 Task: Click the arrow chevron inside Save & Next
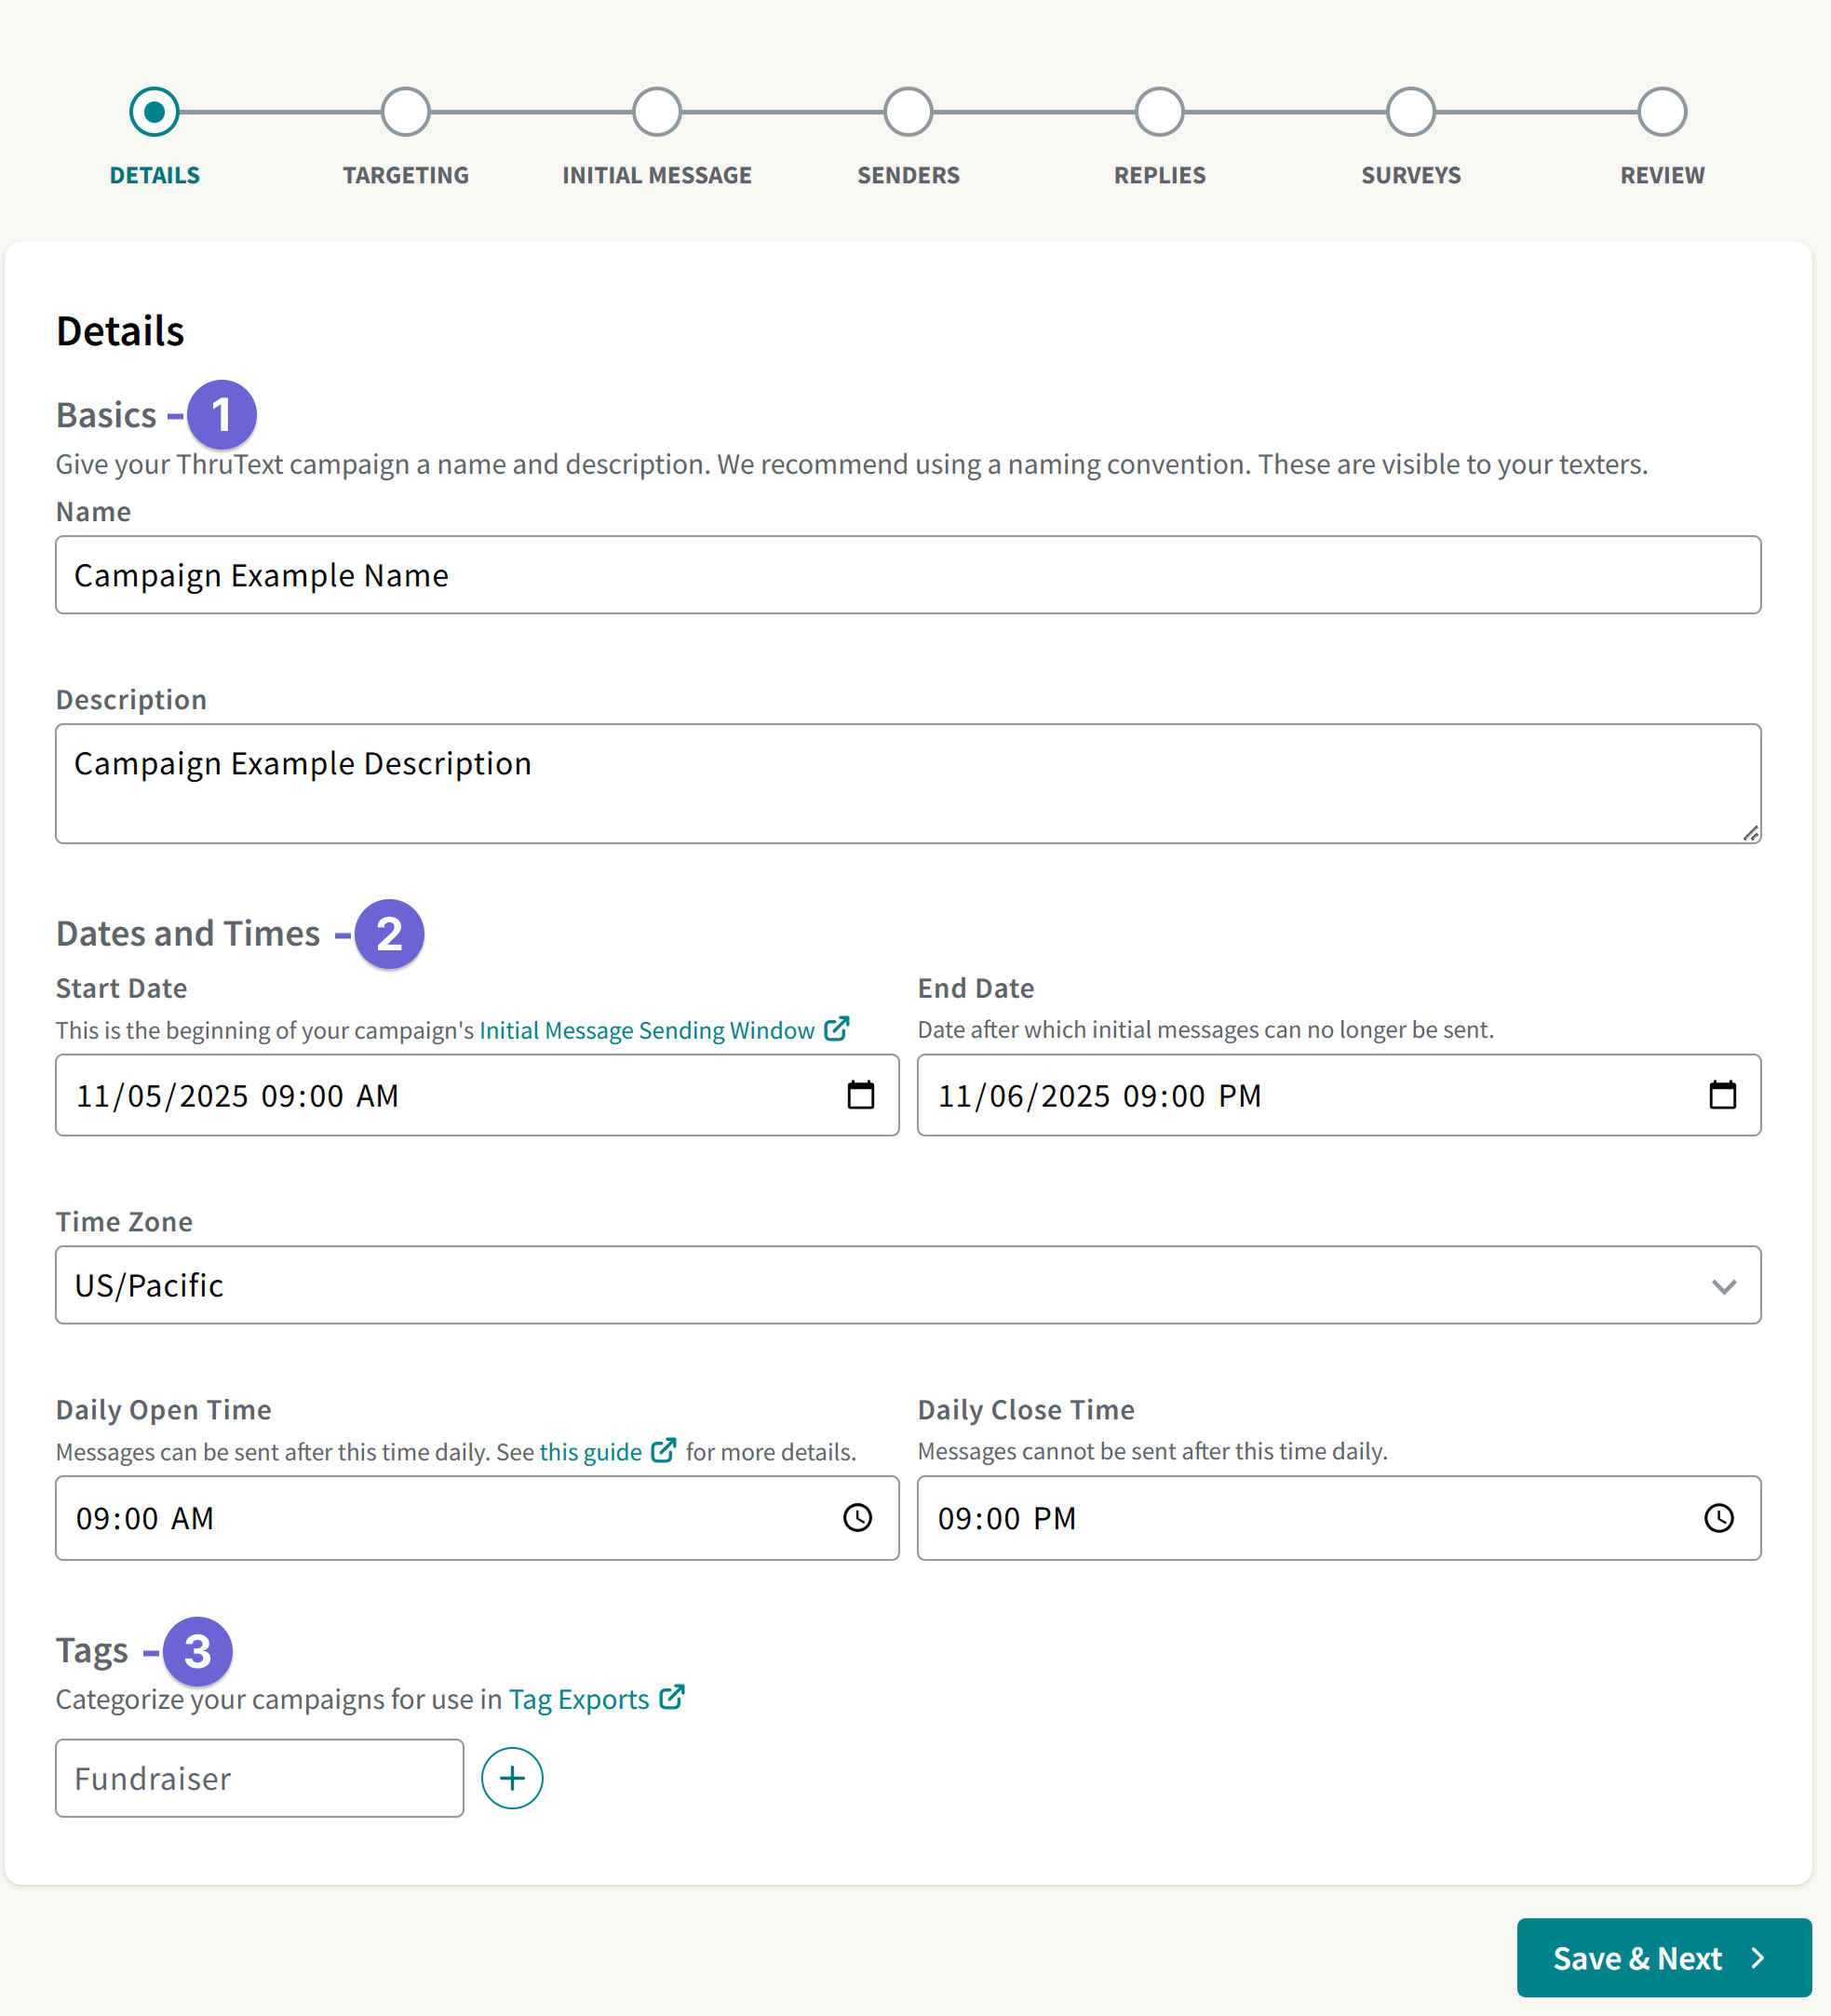pos(1759,1958)
